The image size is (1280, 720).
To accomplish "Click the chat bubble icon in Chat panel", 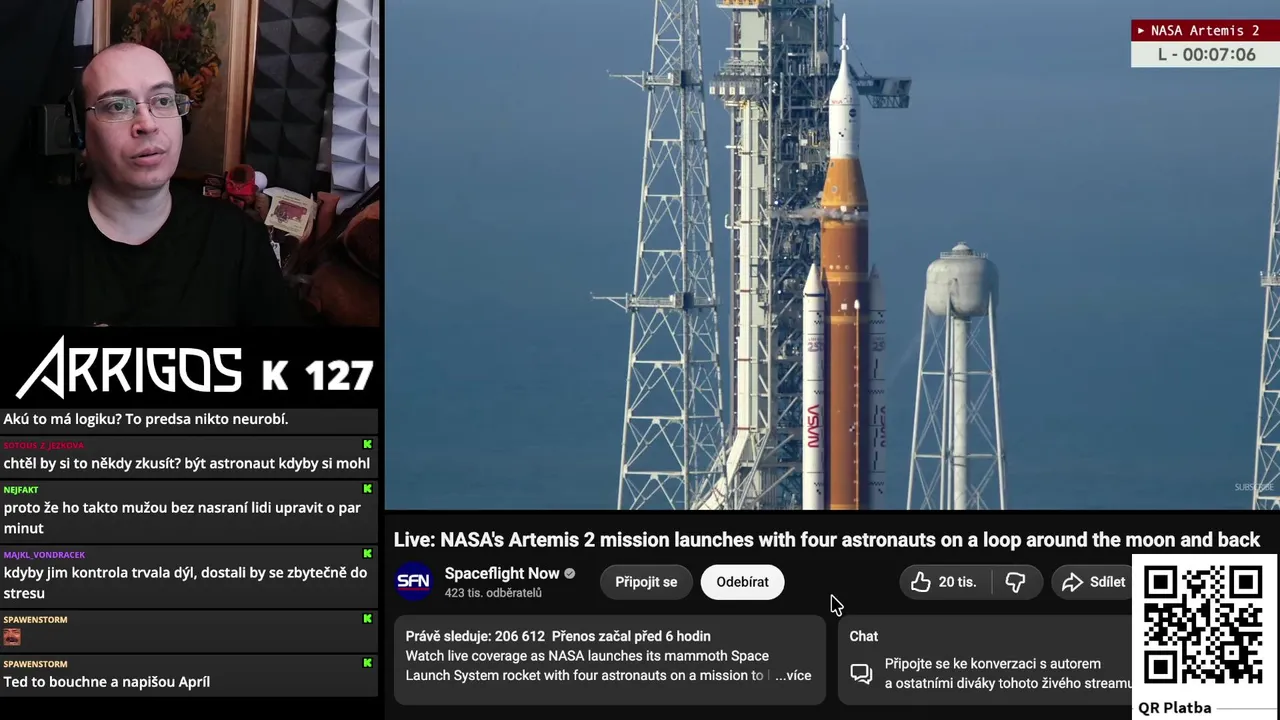I will click(x=861, y=674).
